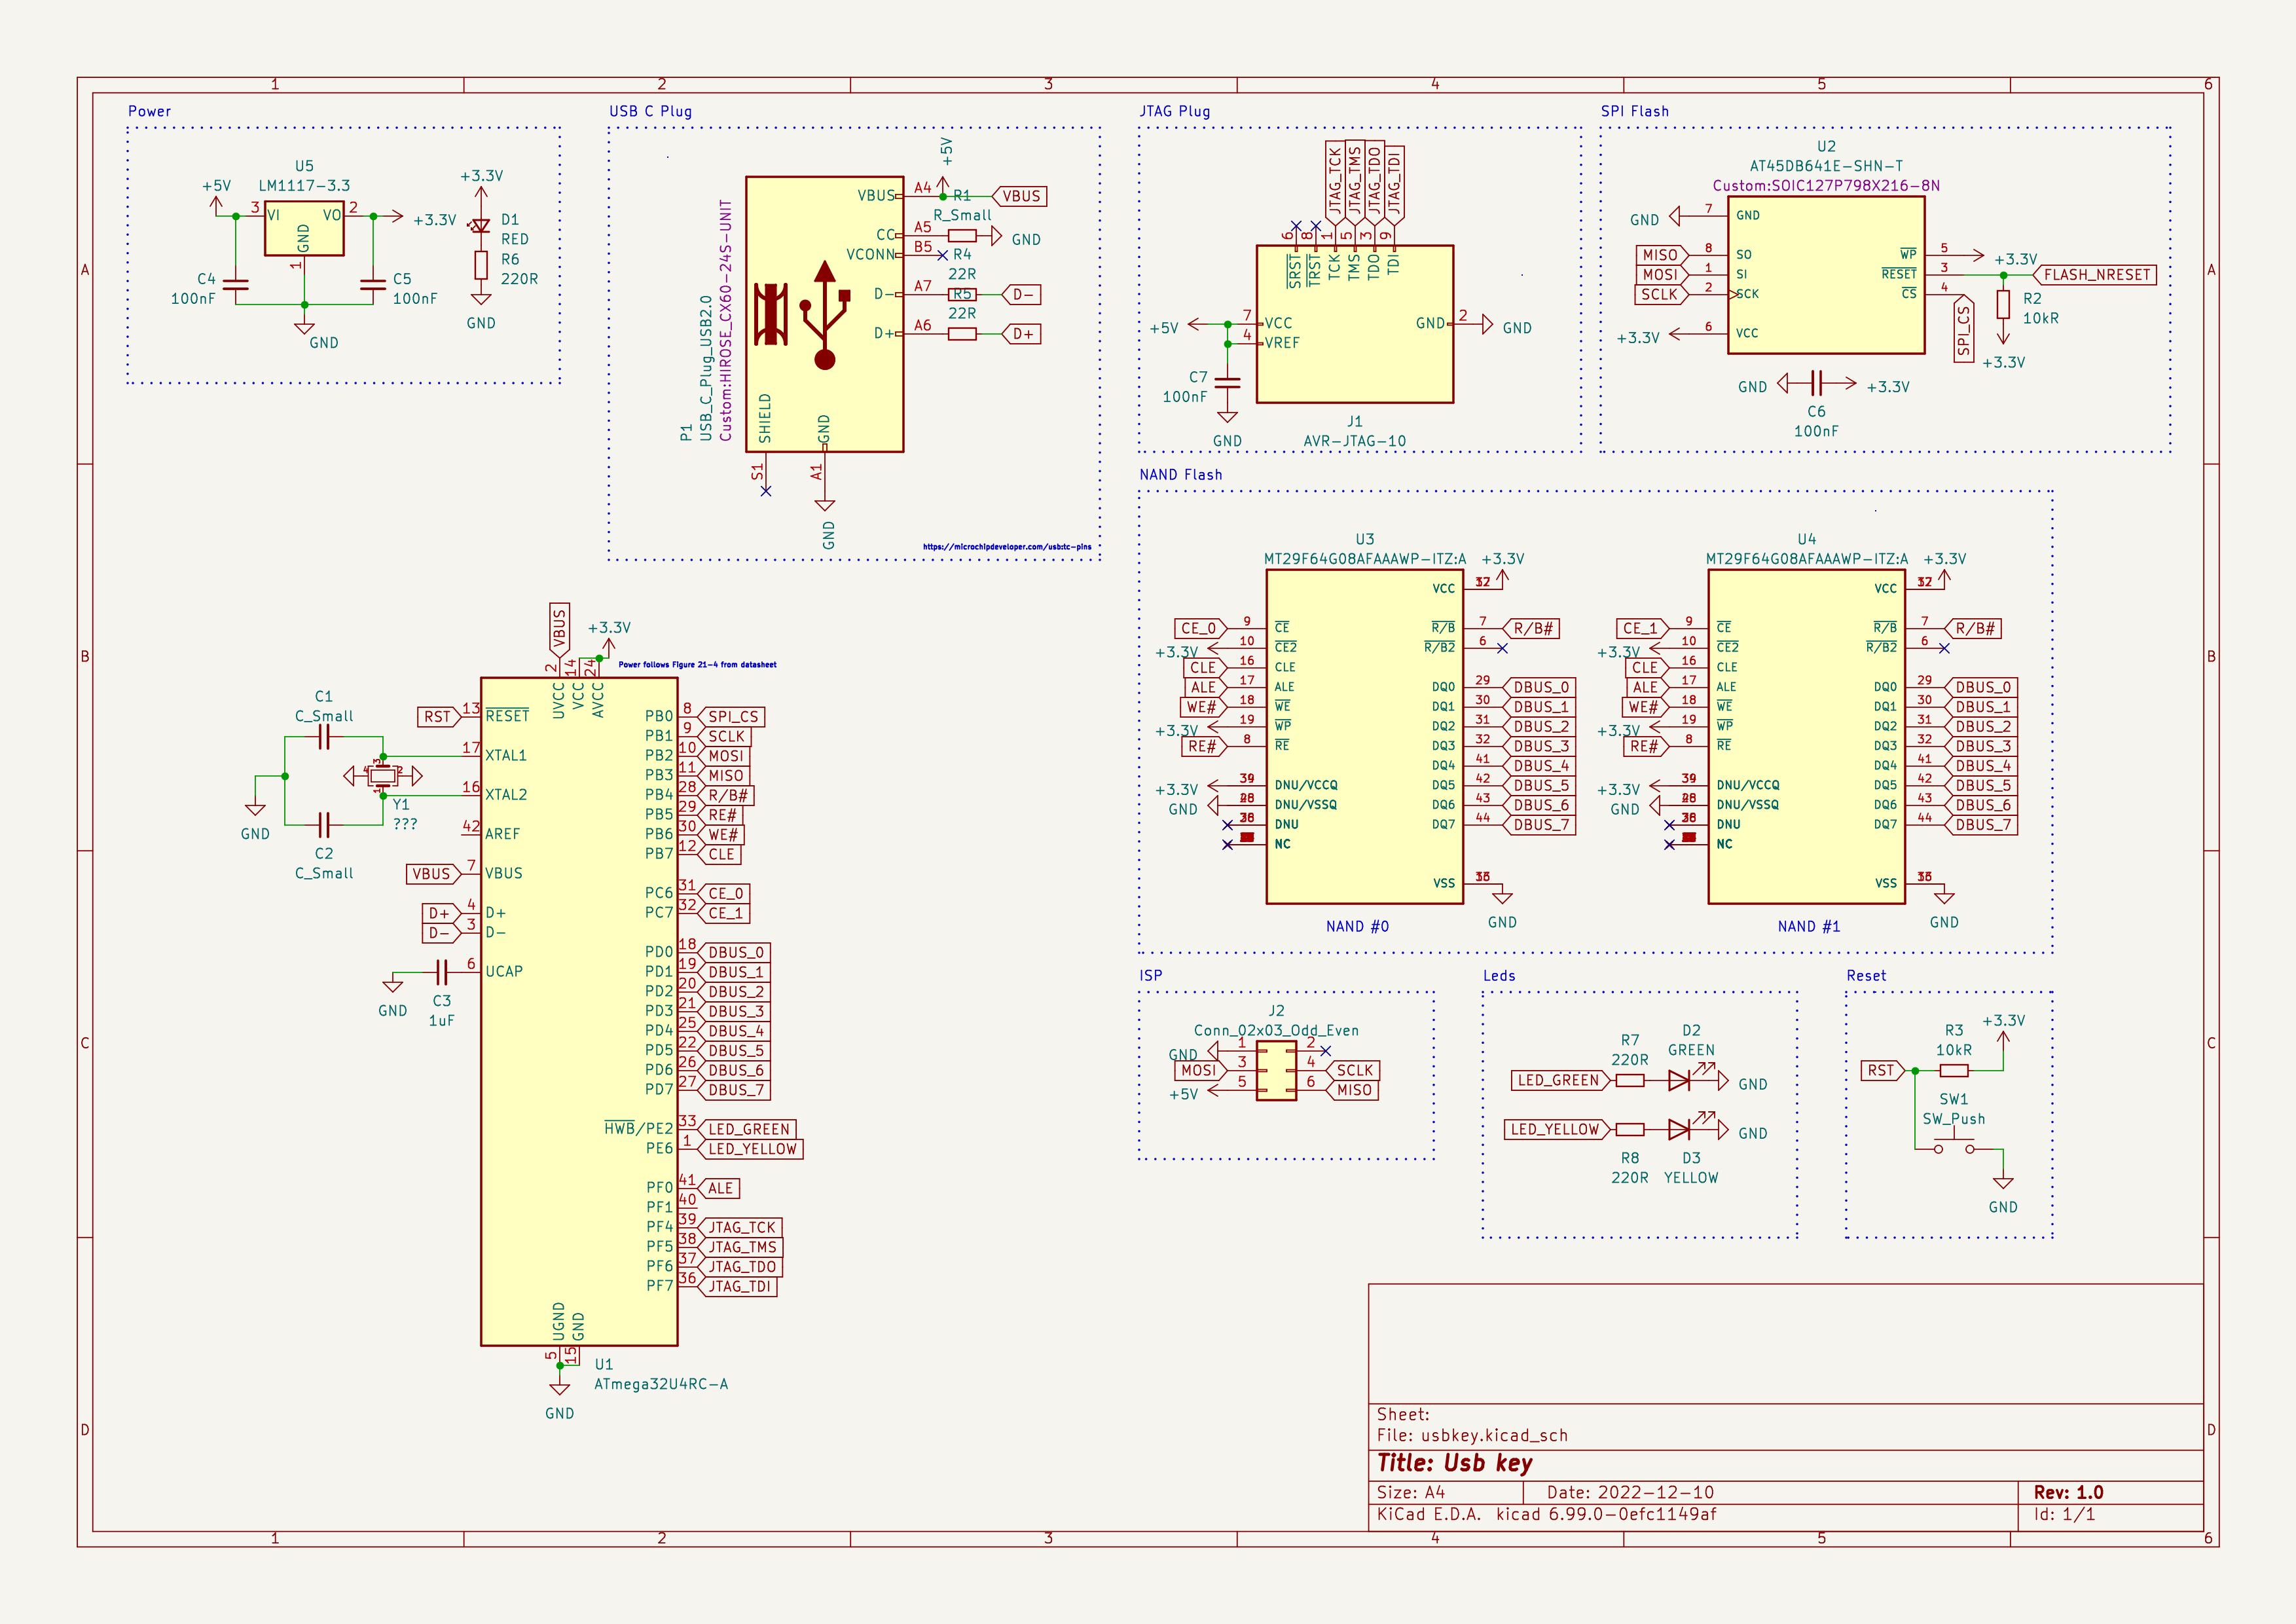Select capacitor C6 in the SPI Flash block
The height and width of the screenshot is (1624, 2296).
pyautogui.click(x=1817, y=383)
